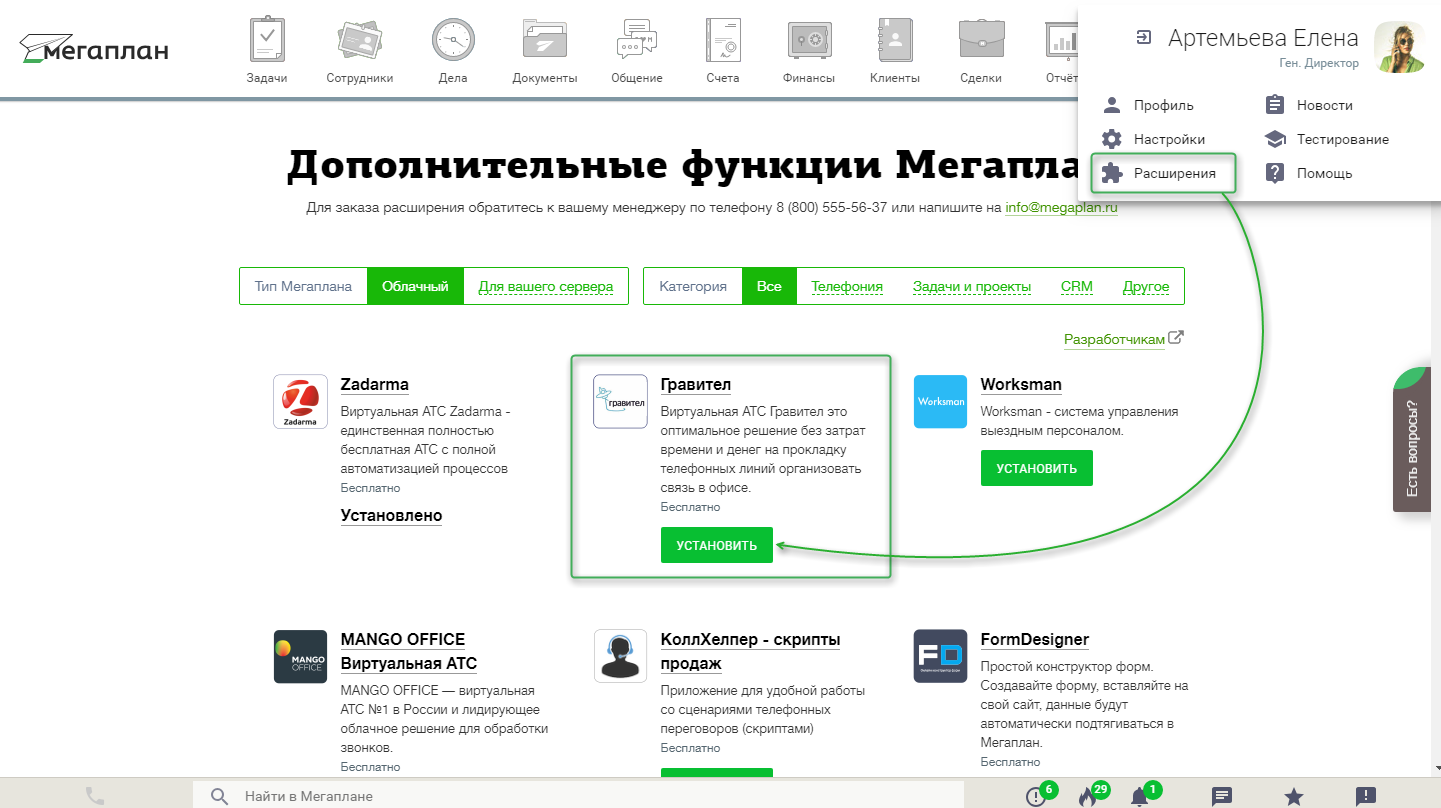Image resolution: width=1441 pixels, height=808 pixels.
Task: Open the Клиенты address book icon
Action: pos(895,41)
